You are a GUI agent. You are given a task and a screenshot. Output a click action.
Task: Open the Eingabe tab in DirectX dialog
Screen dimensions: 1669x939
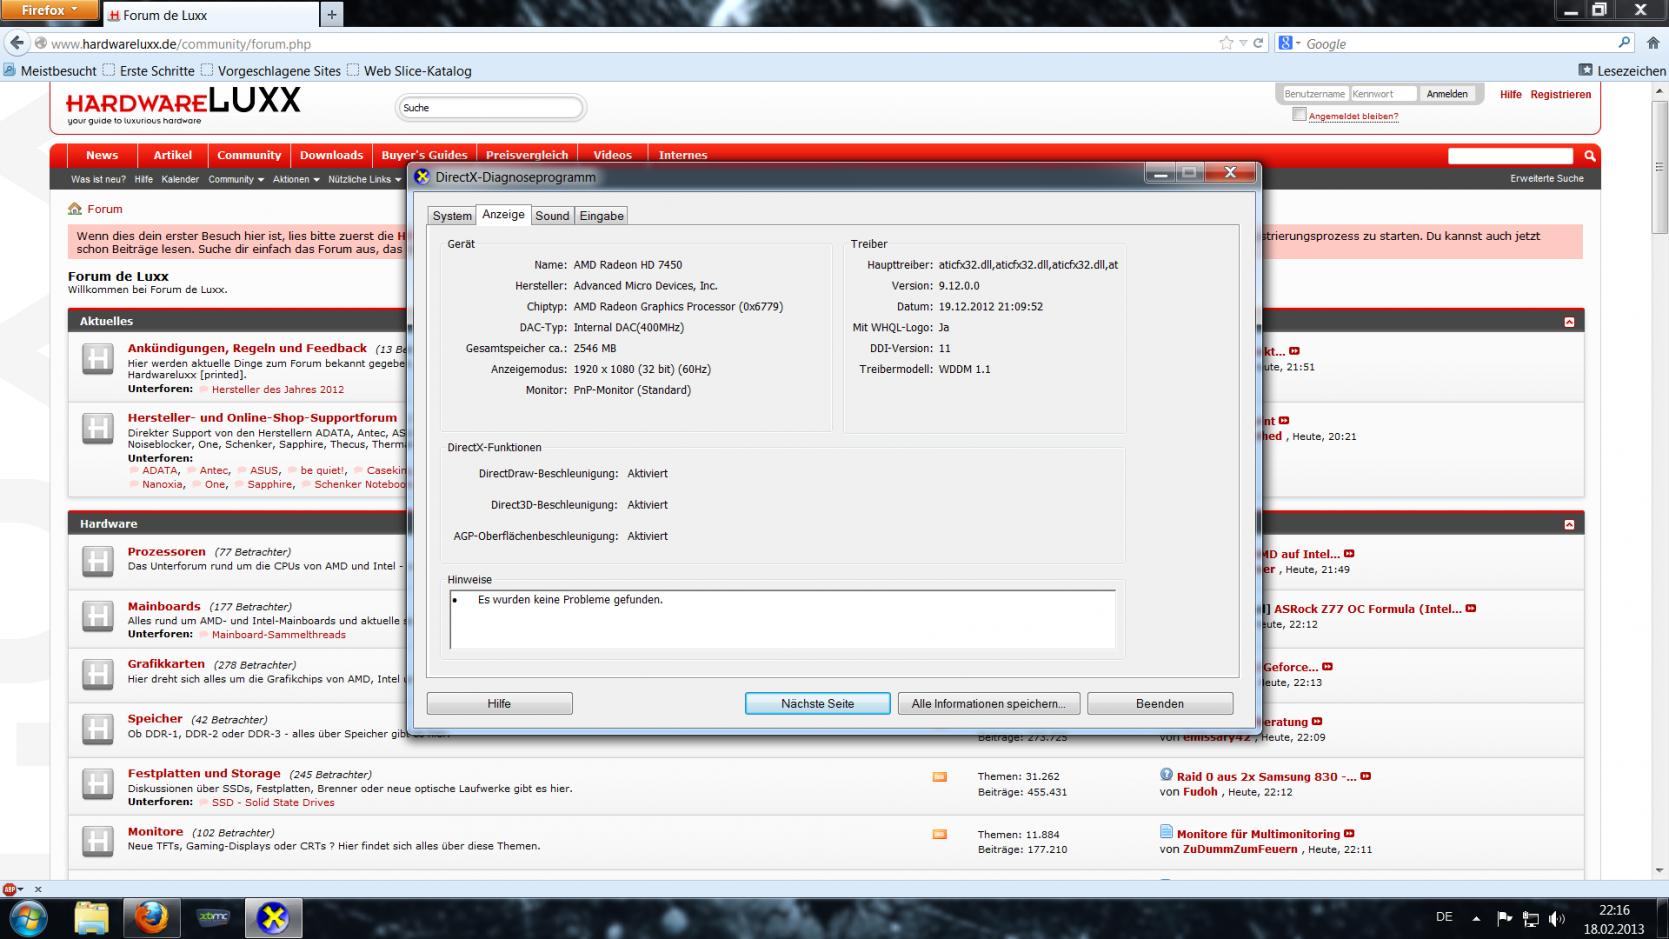pyautogui.click(x=602, y=216)
